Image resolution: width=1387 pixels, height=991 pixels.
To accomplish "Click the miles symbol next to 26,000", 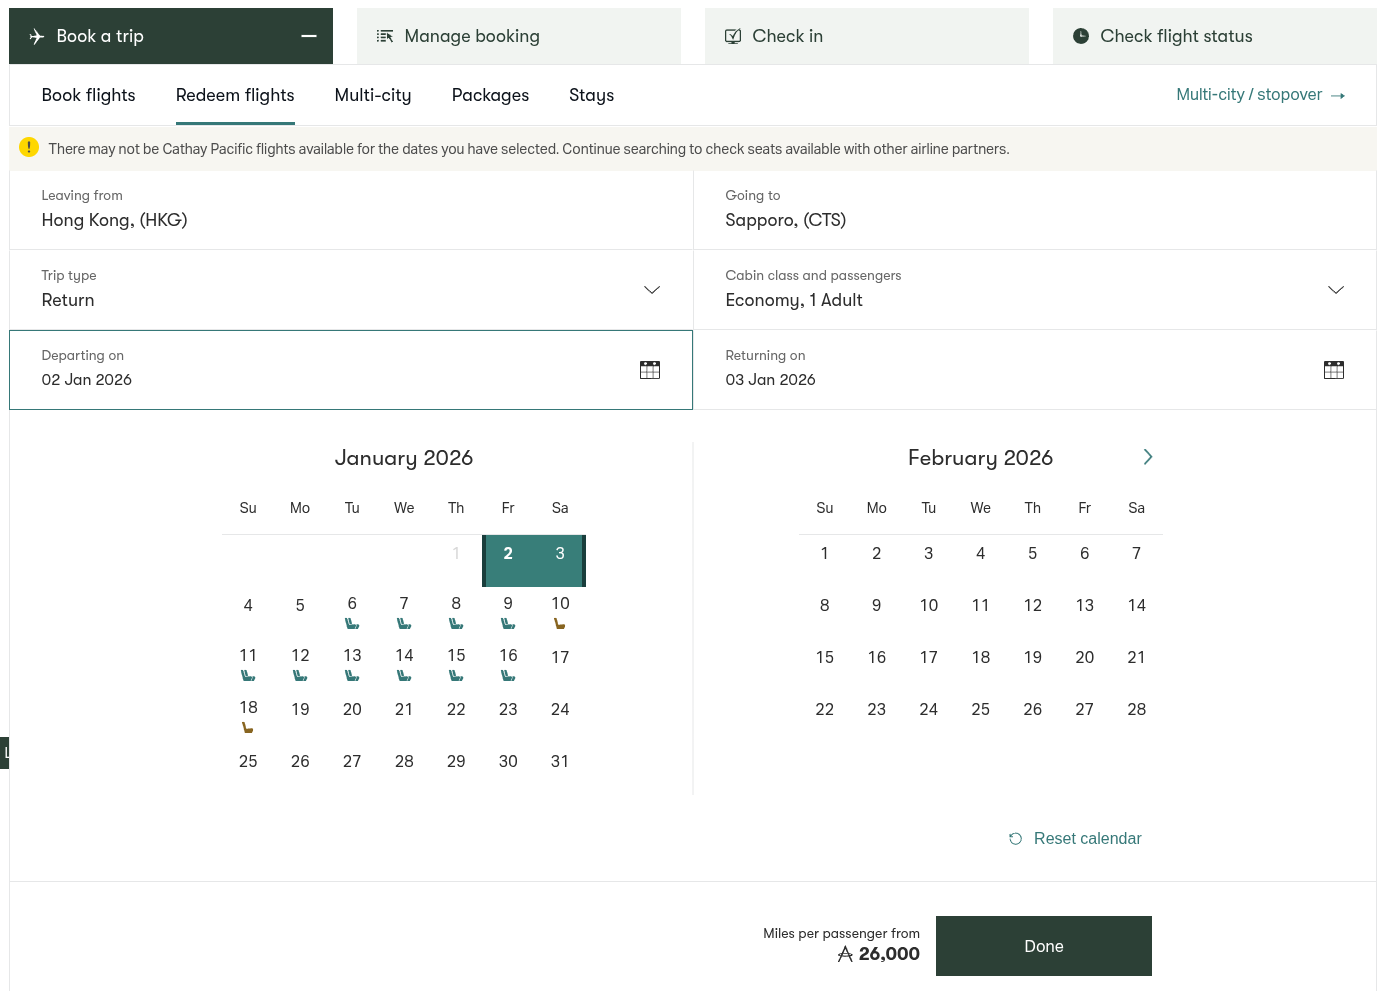I will tap(845, 954).
